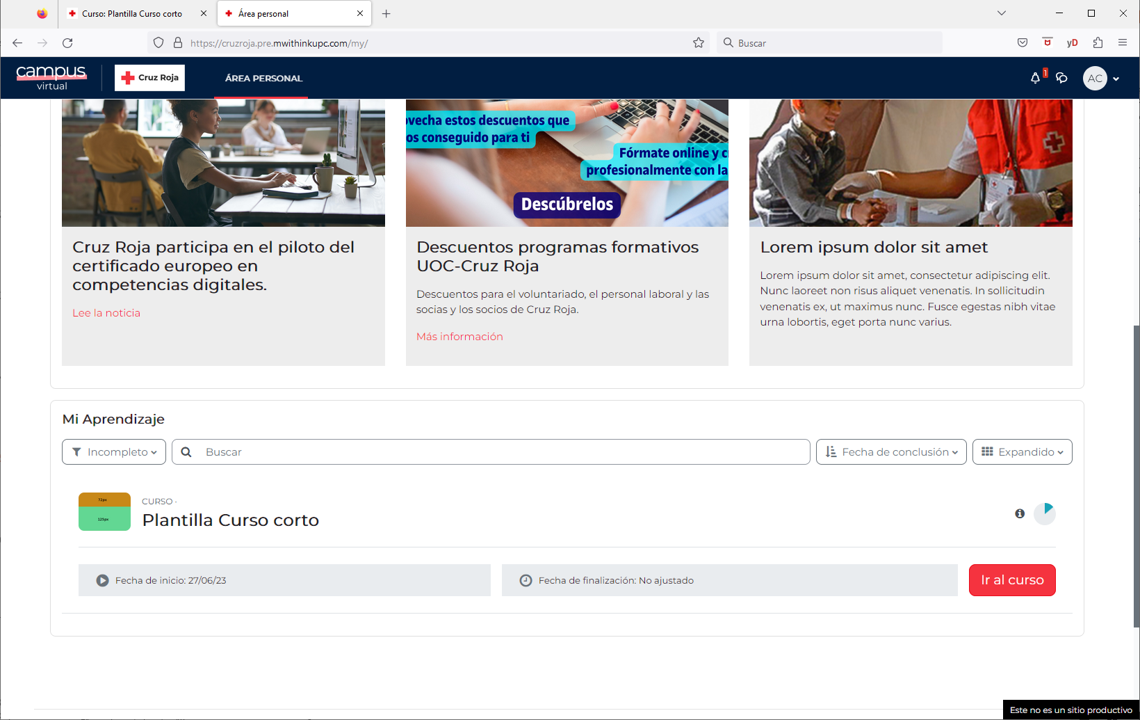The width and height of the screenshot is (1140, 720).
Task: Click the red Ir al curso button
Action: point(1012,579)
